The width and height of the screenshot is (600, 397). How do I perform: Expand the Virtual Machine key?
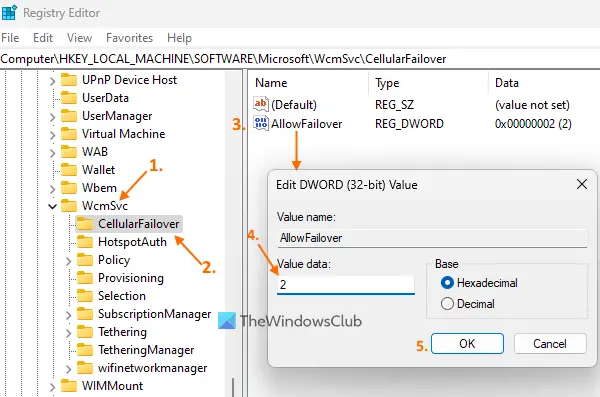(x=52, y=135)
